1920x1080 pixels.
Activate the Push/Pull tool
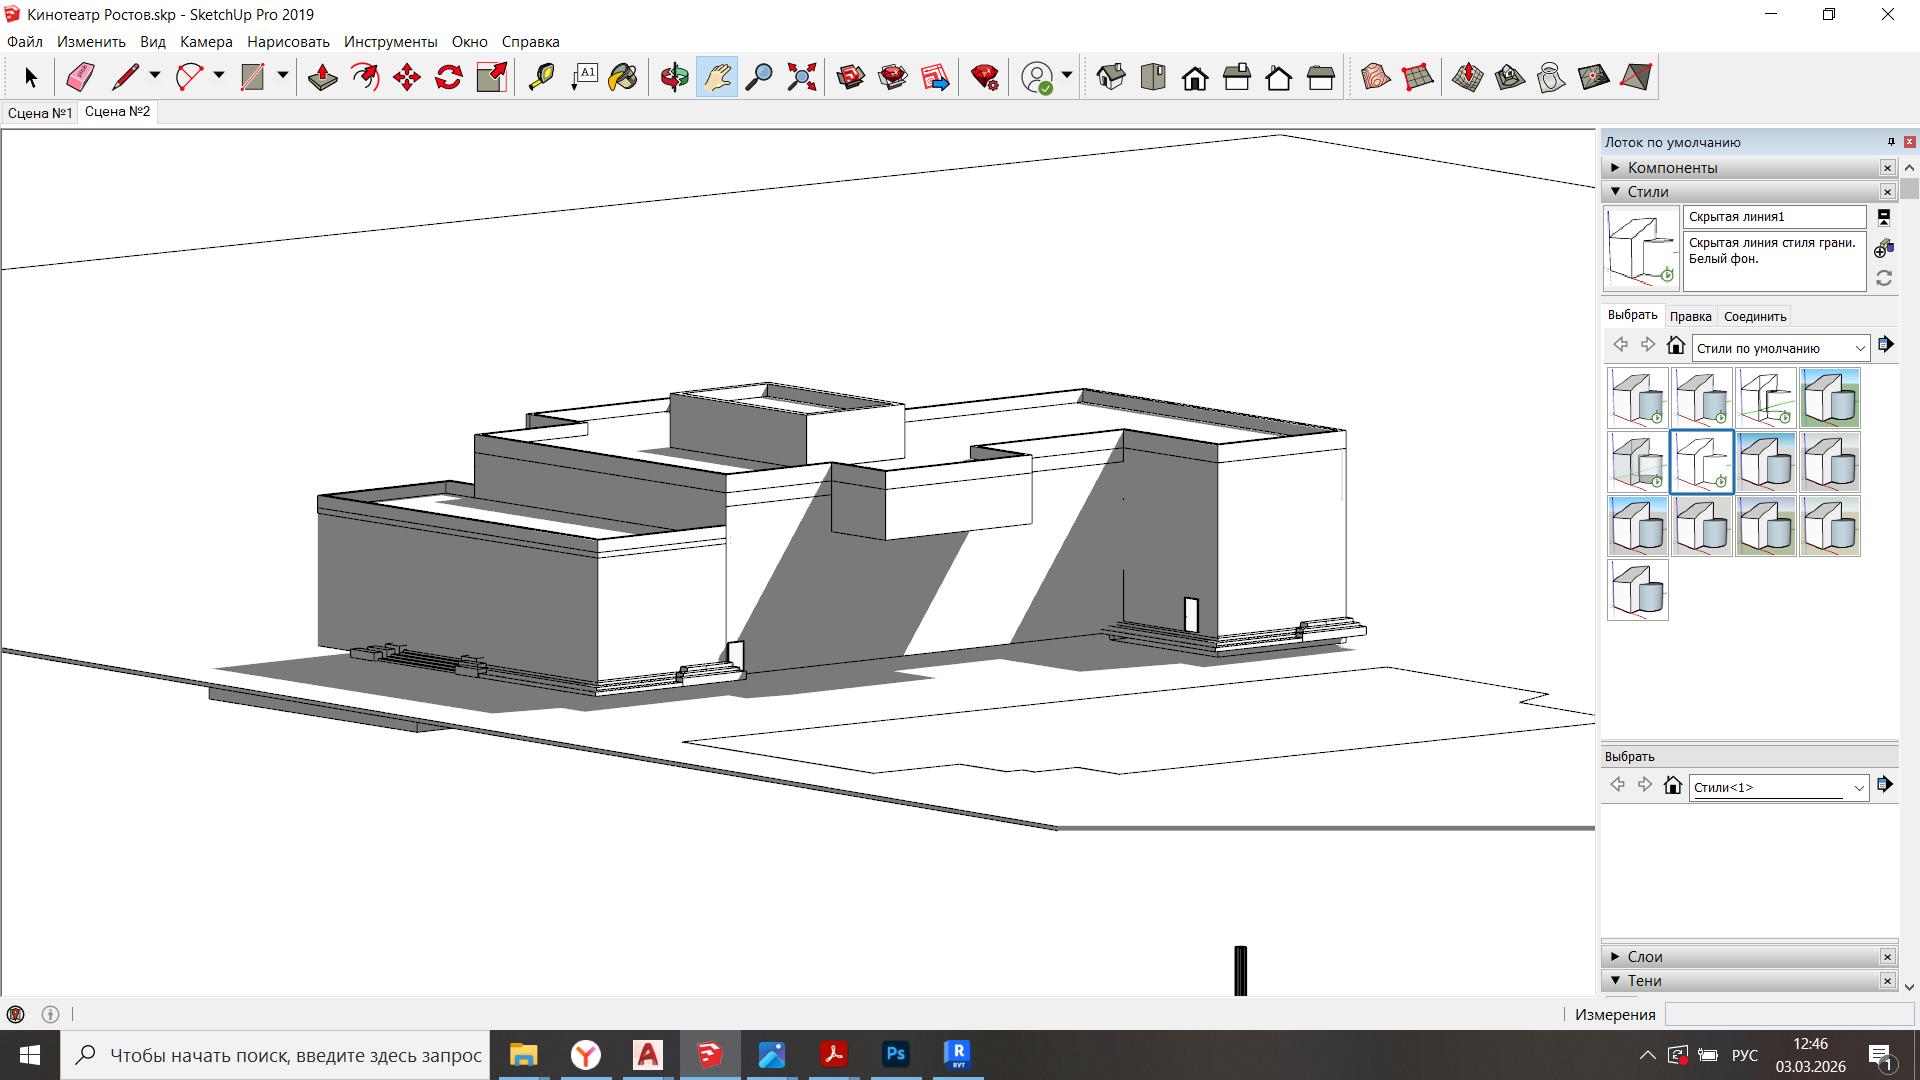[x=322, y=77]
